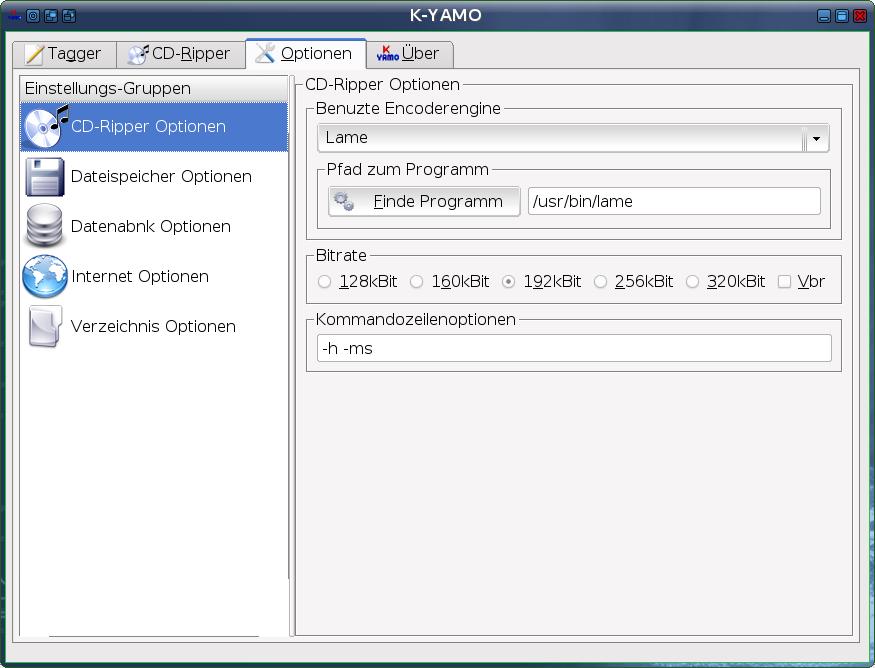Click the K-YAMO logo on Über tab
The width and height of the screenshot is (875, 668).
point(387,54)
